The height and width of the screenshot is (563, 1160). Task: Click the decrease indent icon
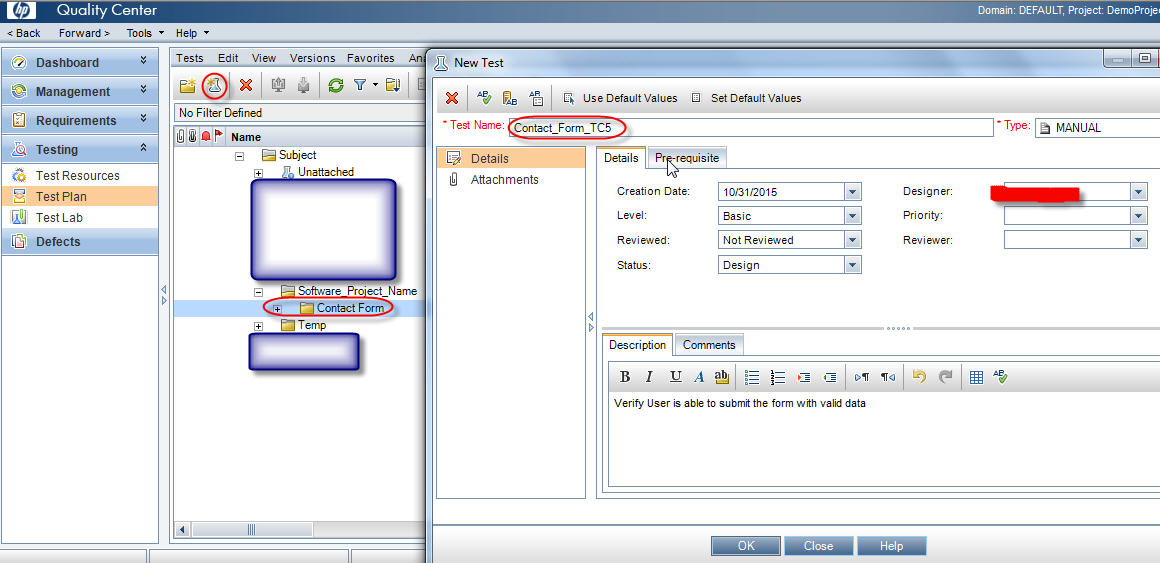pos(829,377)
